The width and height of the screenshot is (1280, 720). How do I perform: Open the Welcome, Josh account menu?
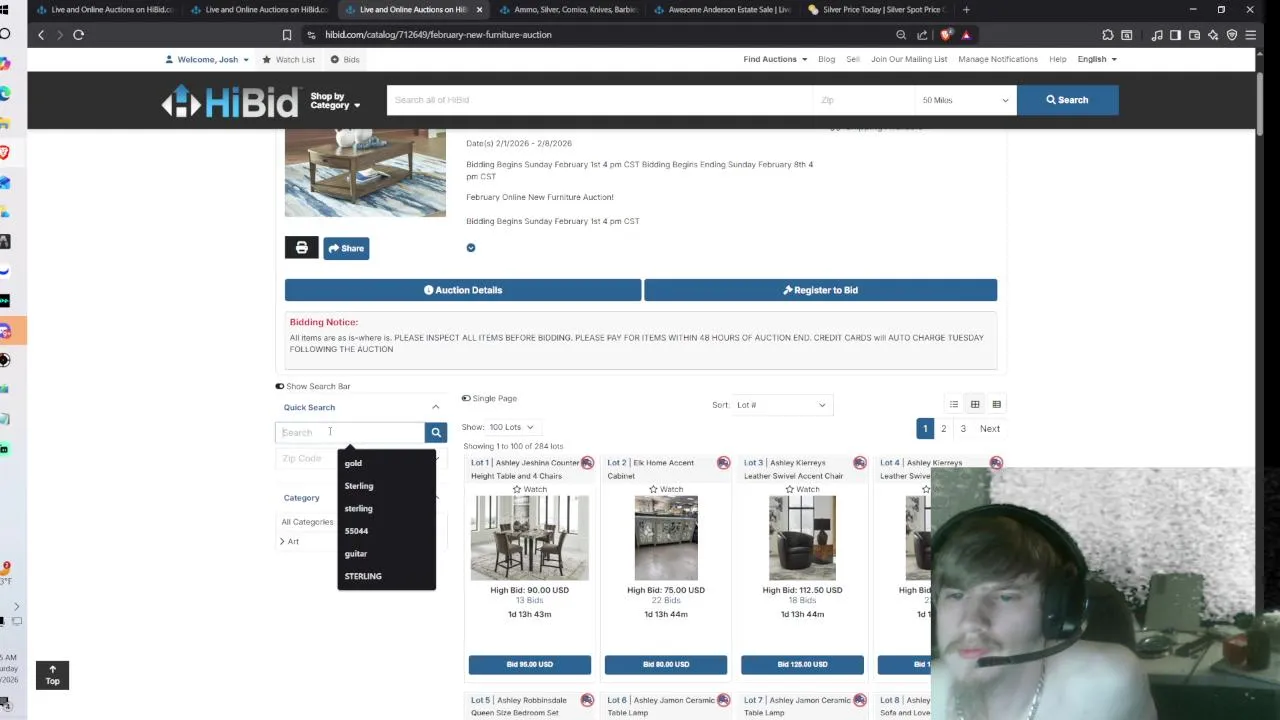[x=207, y=59]
